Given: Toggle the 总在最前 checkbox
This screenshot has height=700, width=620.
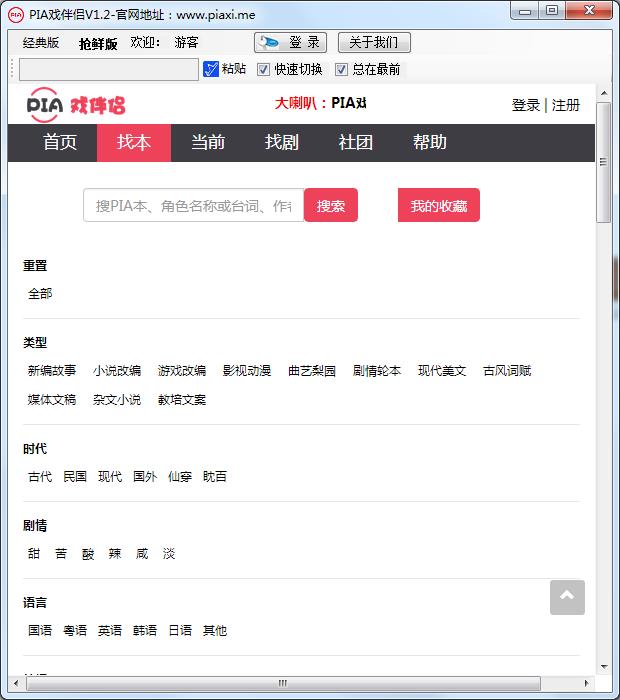Looking at the screenshot, I should pos(341,69).
